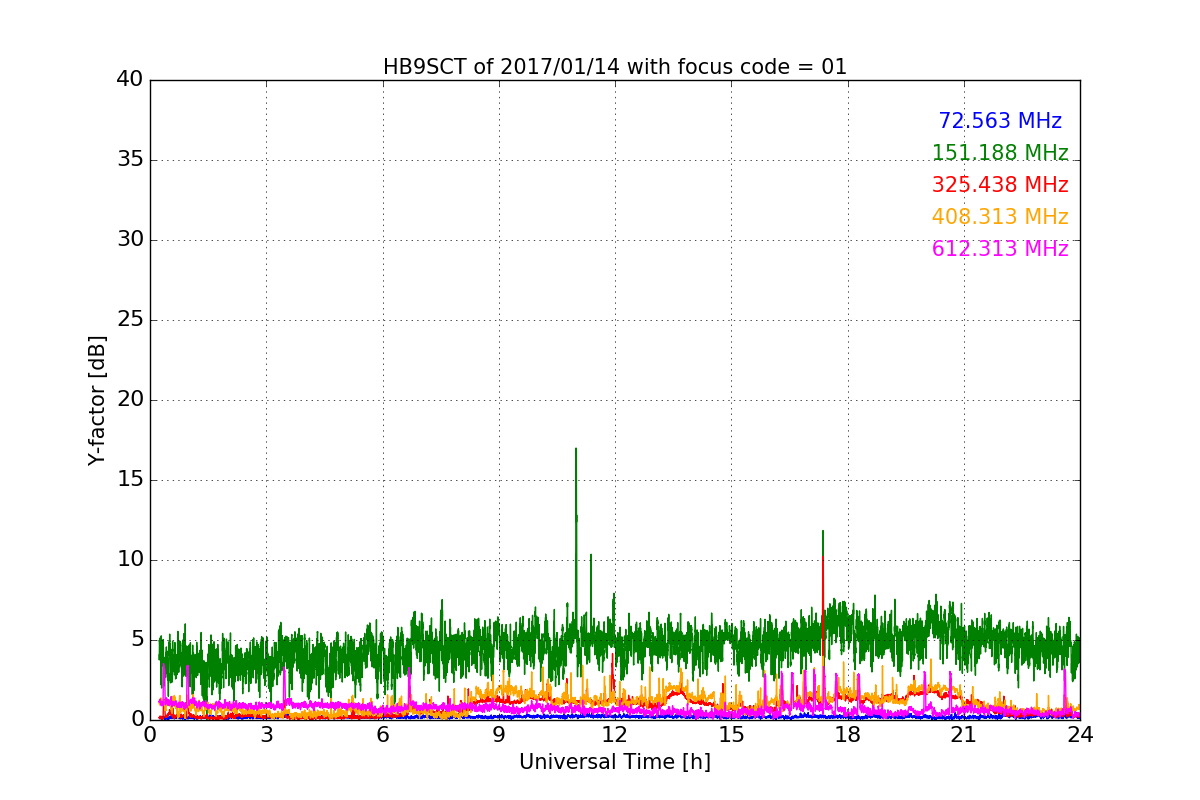Click the x-axis tick label 21
Viewport: 1200px width, 800px height.
pyautogui.click(x=964, y=735)
